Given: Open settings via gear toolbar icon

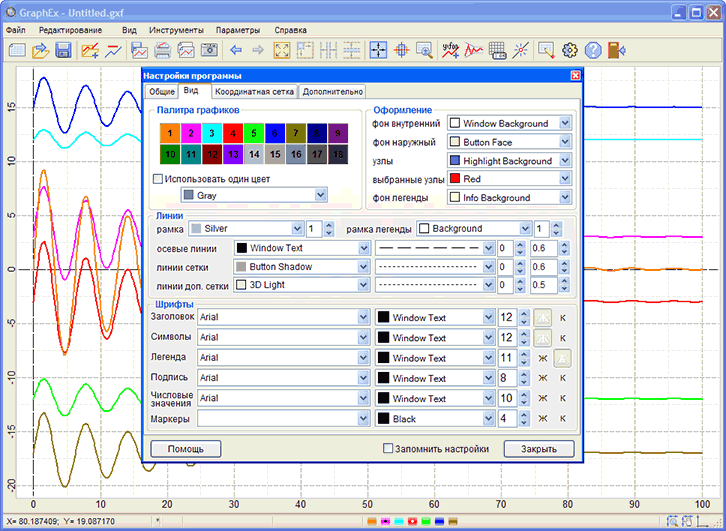Looking at the screenshot, I should click(x=570, y=50).
